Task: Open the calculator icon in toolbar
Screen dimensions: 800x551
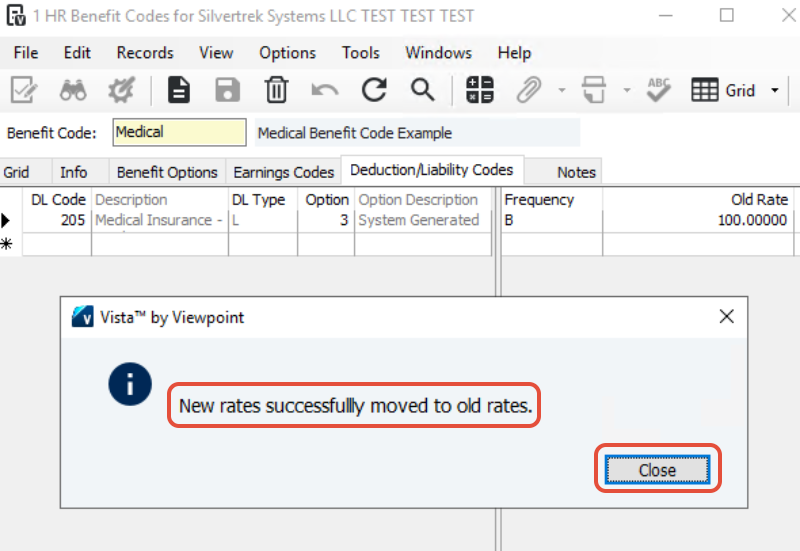Action: (480, 90)
